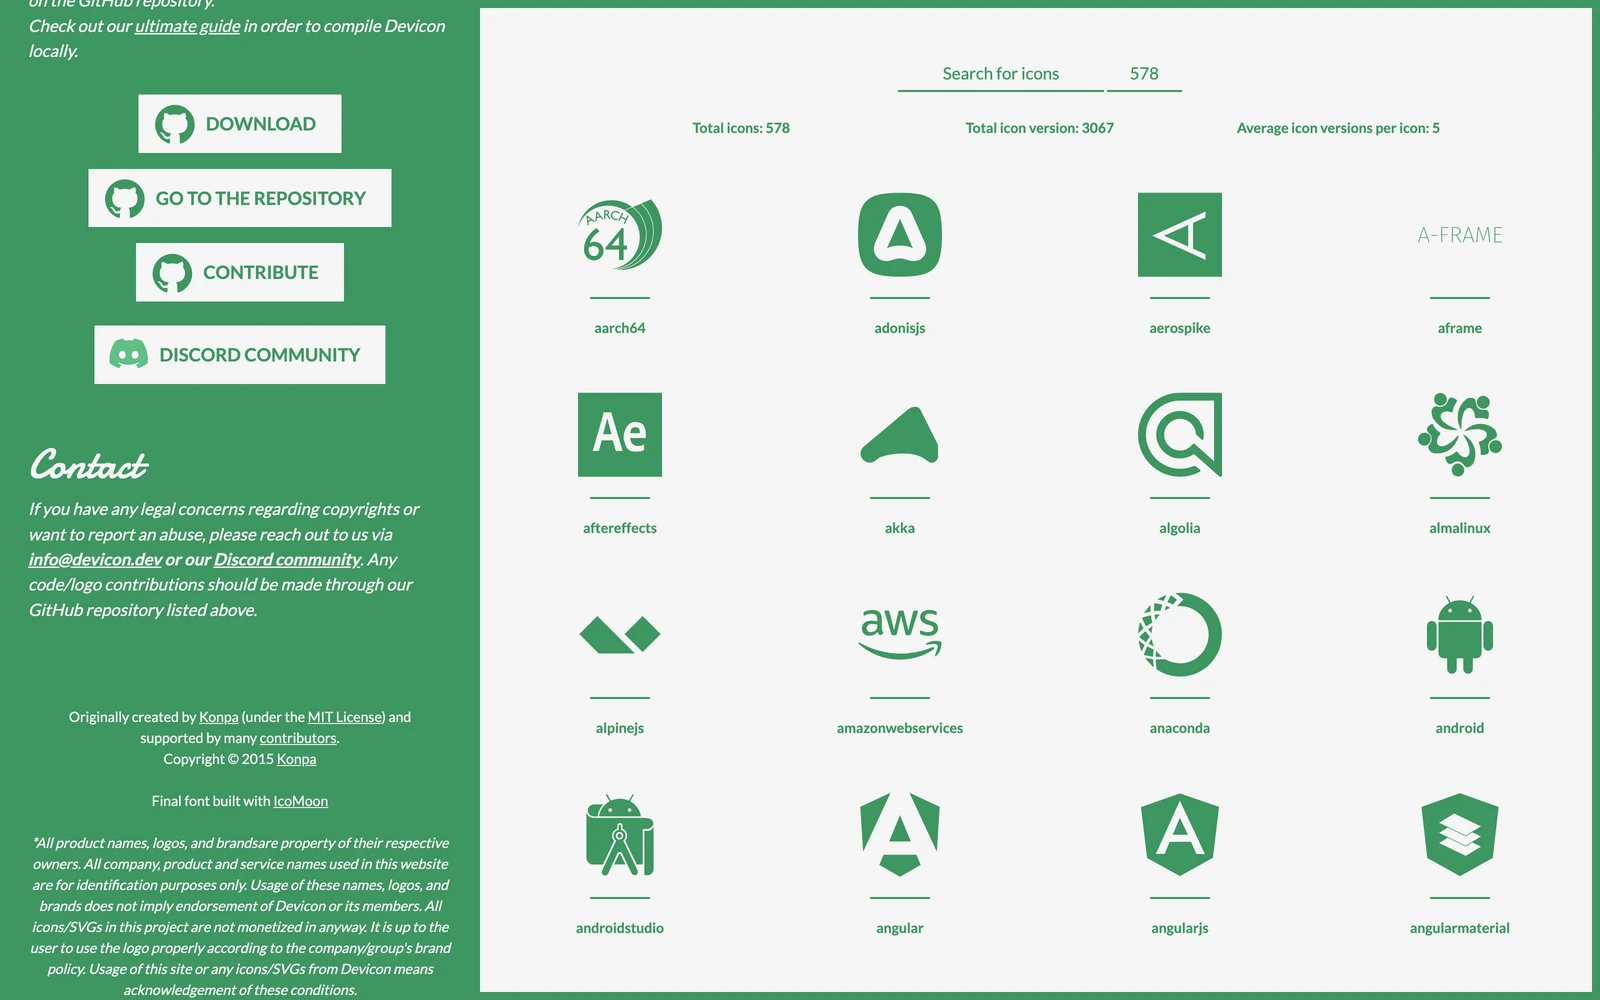The width and height of the screenshot is (1600, 1000).
Task: Select the After Effects icon
Action: (x=620, y=435)
